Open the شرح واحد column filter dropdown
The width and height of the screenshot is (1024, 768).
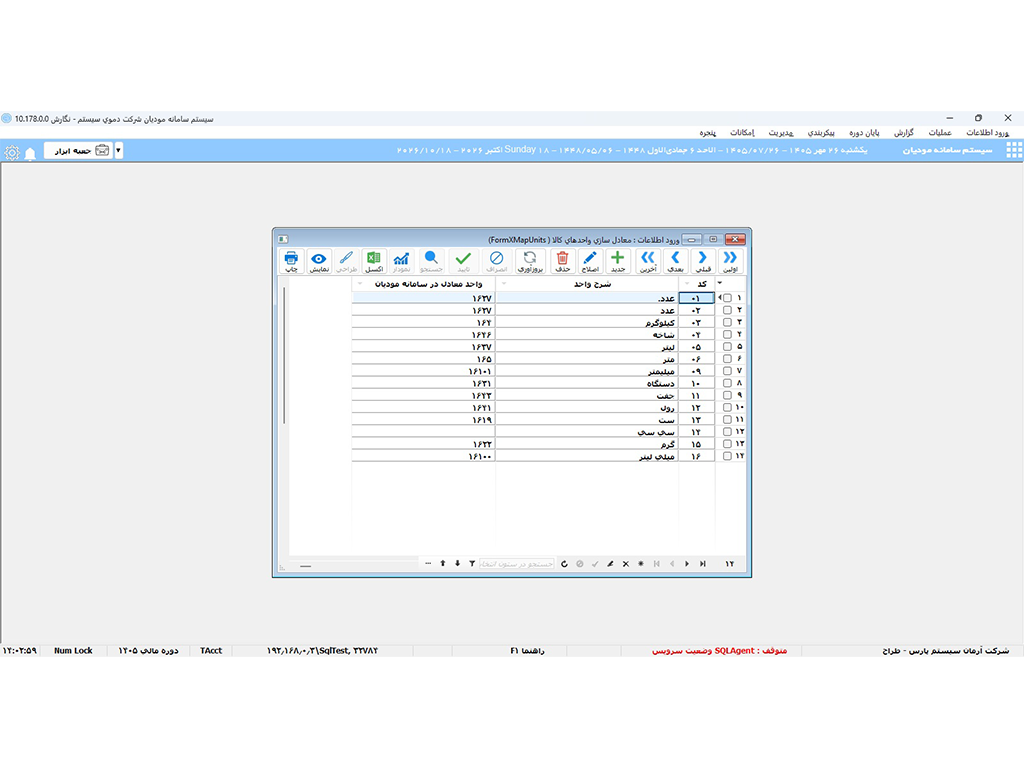(503, 284)
